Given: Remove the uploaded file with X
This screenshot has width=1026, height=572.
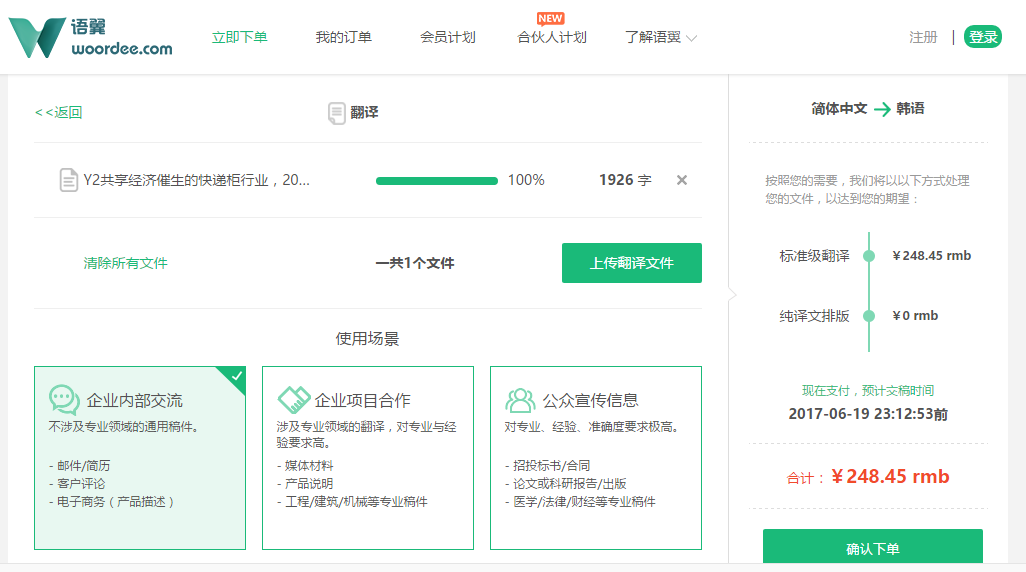Looking at the screenshot, I should (682, 180).
